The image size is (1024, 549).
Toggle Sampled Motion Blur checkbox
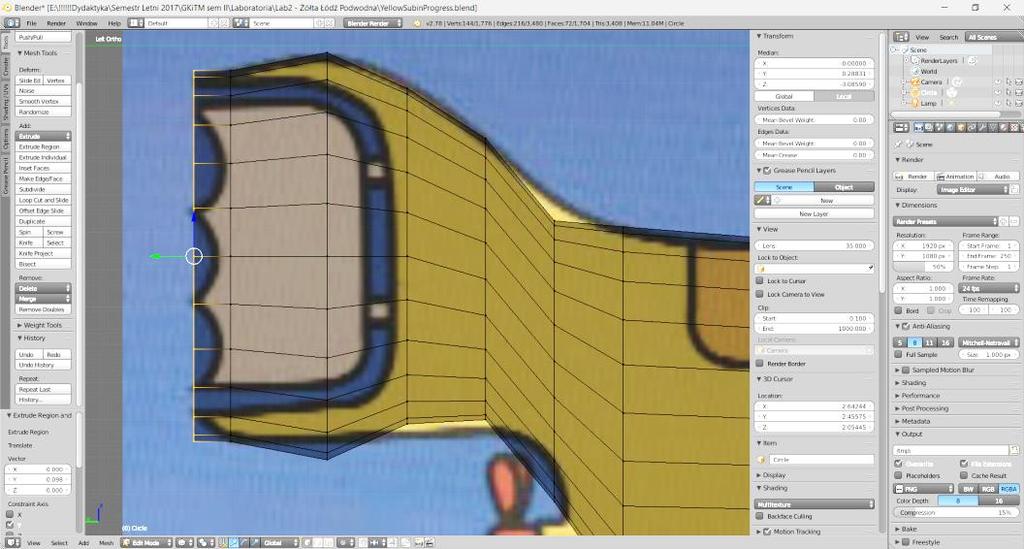[906, 370]
